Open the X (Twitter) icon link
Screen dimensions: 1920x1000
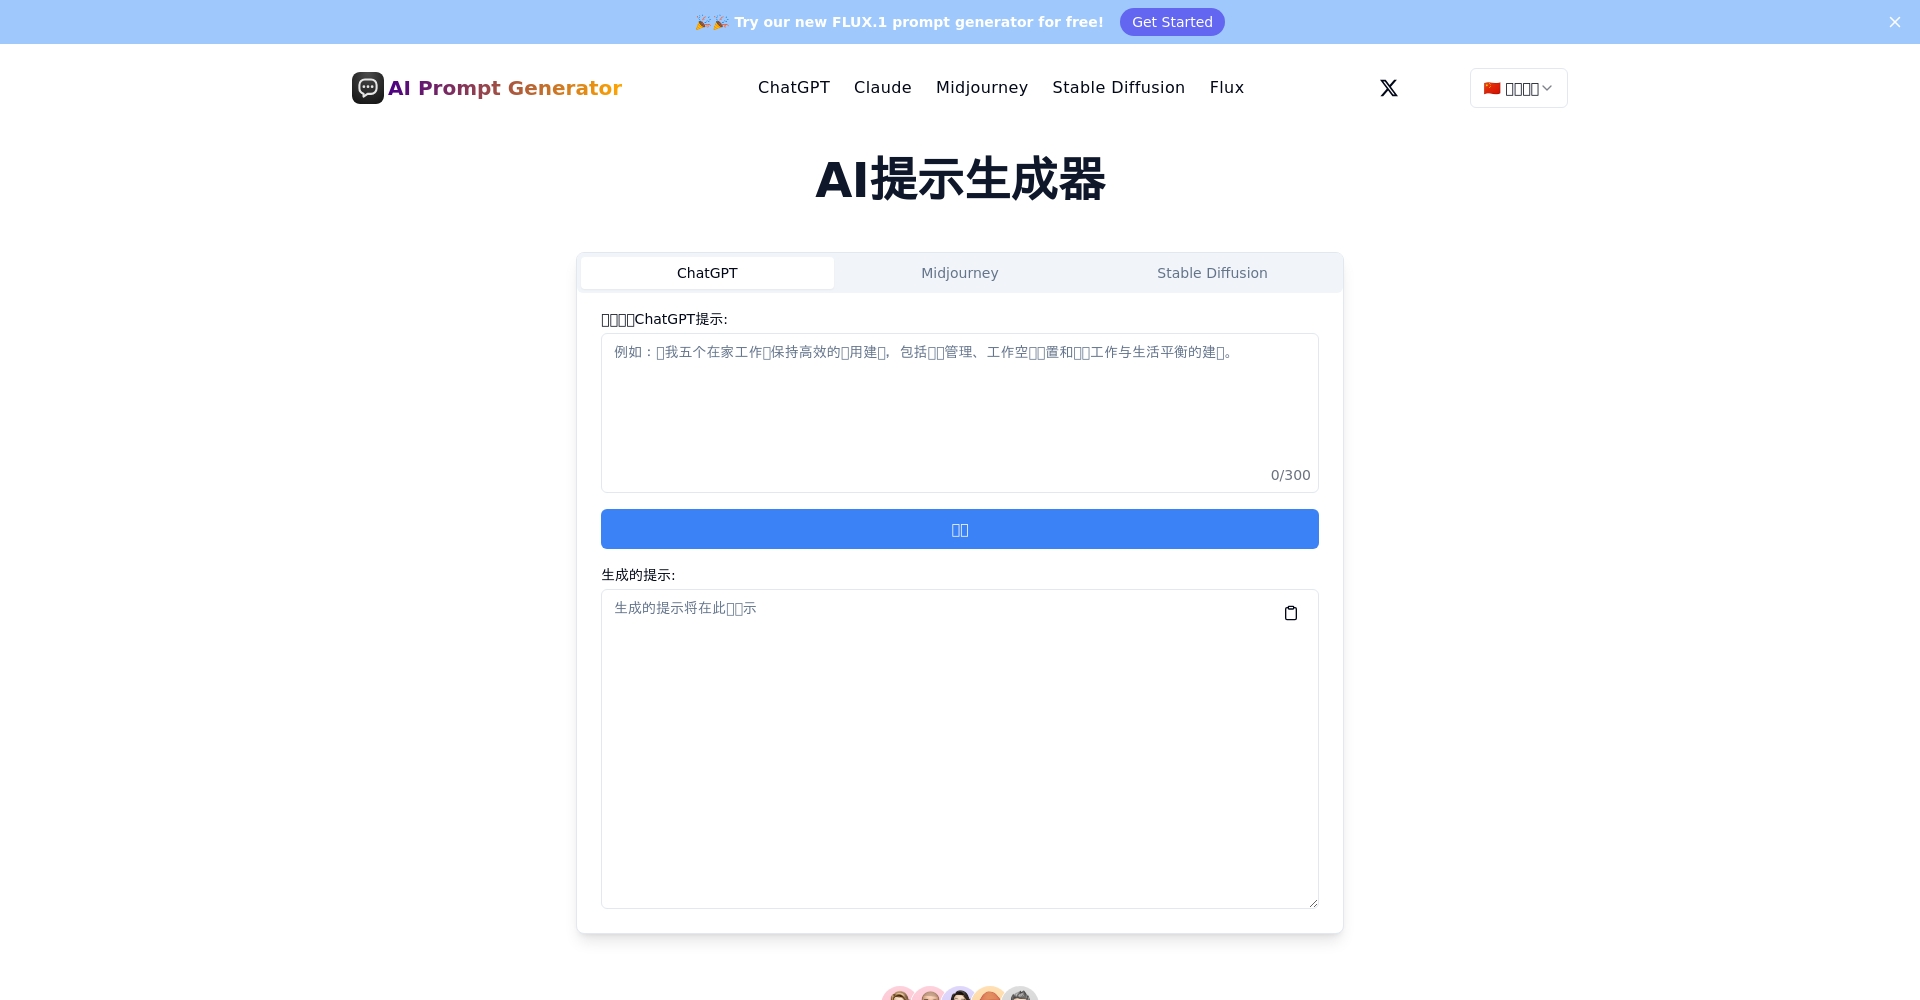coord(1389,88)
